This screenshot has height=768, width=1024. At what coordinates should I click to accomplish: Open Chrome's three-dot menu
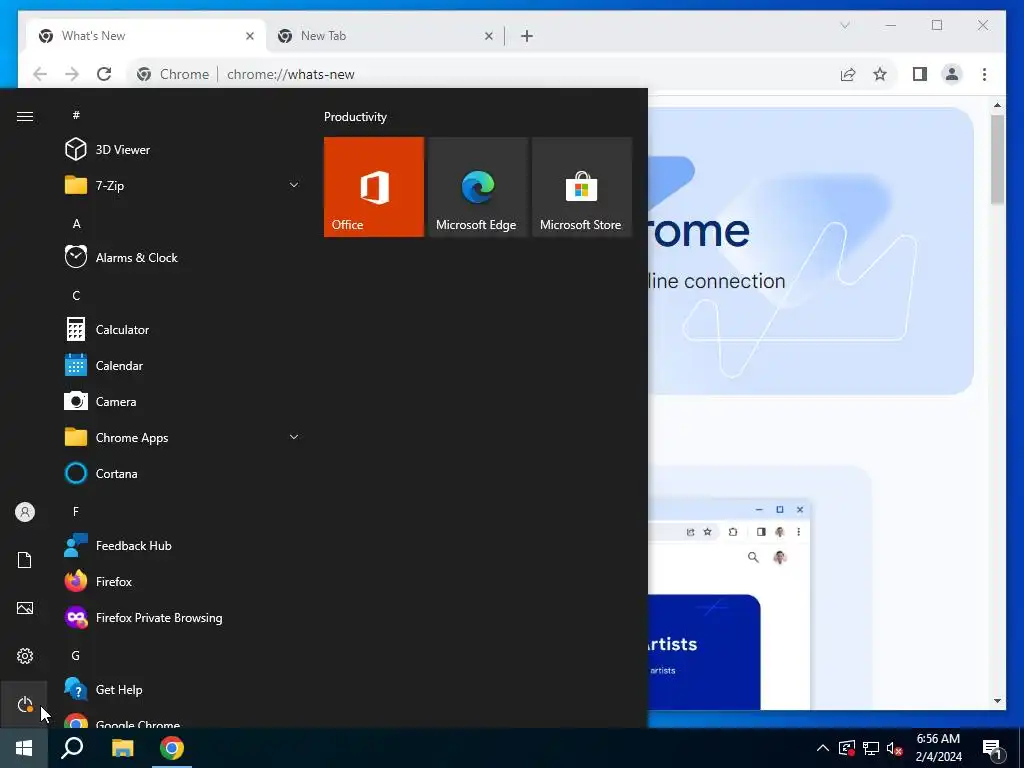[x=984, y=74]
